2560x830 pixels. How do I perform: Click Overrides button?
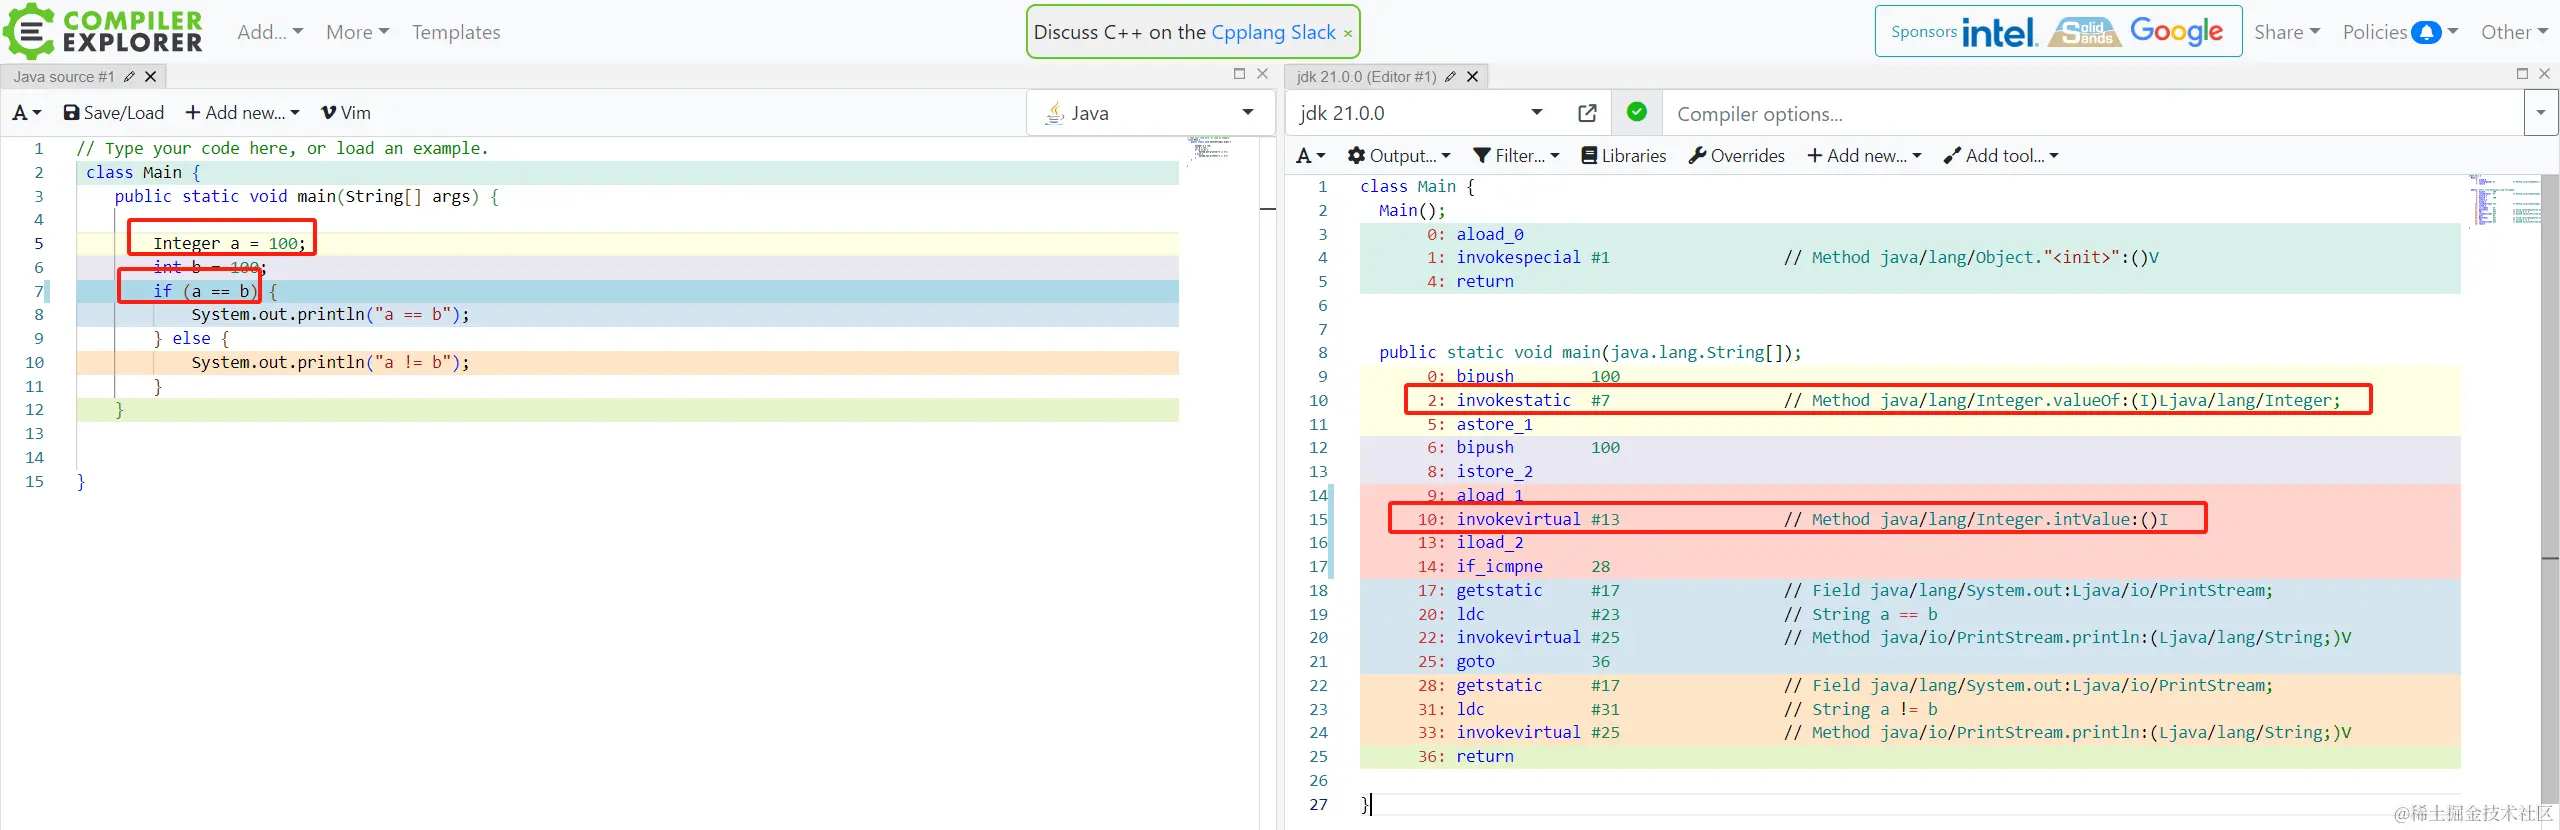(x=1736, y=156)
